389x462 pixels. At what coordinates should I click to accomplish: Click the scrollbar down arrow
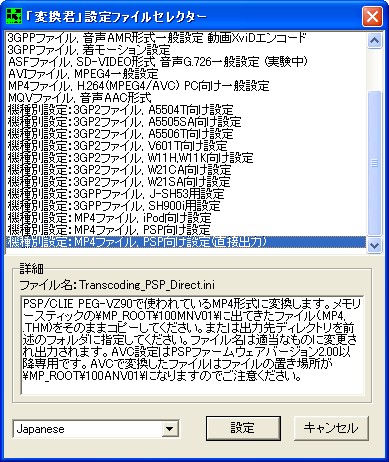[374, 245]
